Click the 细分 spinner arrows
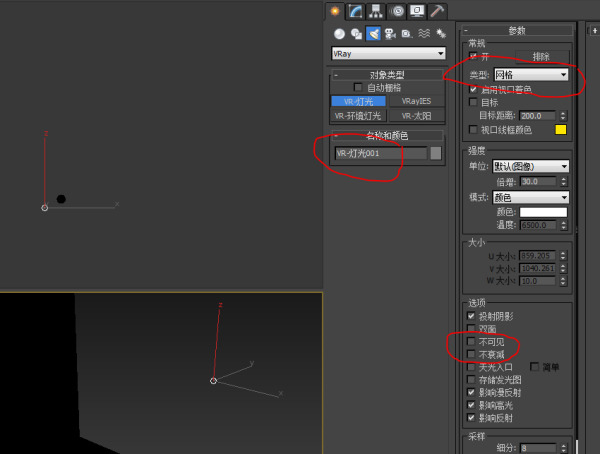The image size is (600, 454). 563,448
